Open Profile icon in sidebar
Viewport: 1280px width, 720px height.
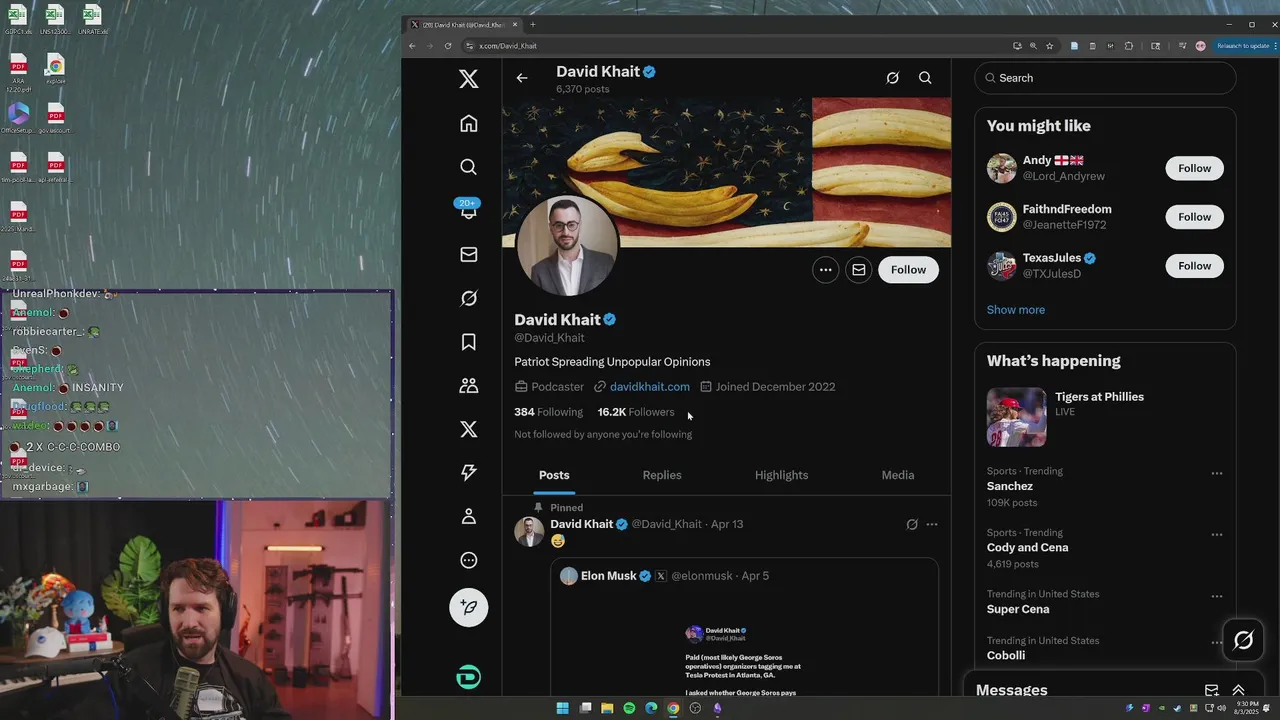[469, 517]
